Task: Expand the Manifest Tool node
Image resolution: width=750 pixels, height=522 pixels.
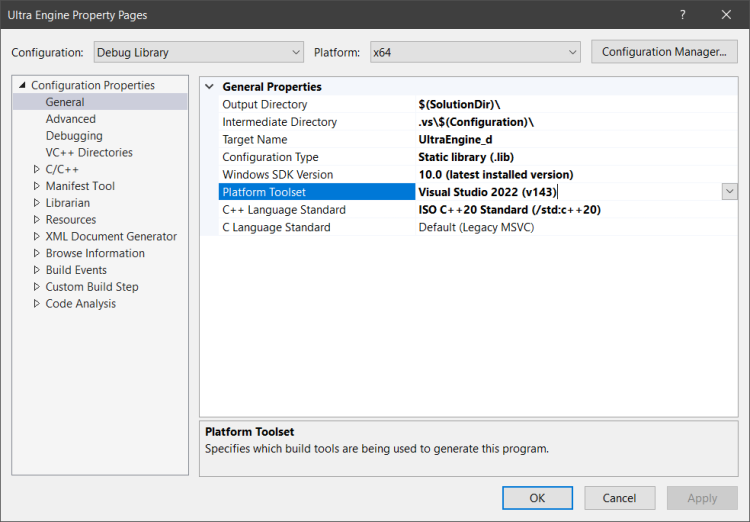Action: (x=36, y=186)
